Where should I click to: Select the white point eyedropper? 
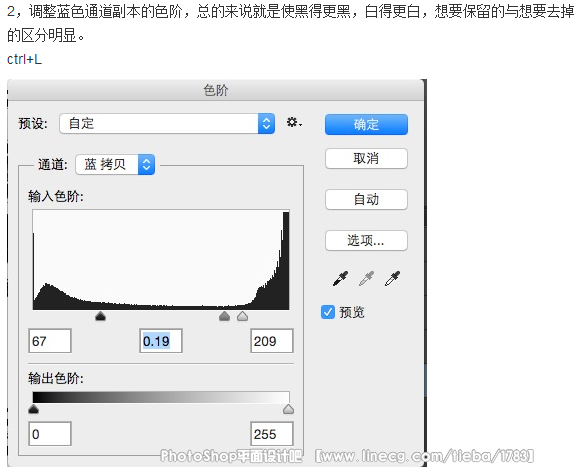point(393,279)
